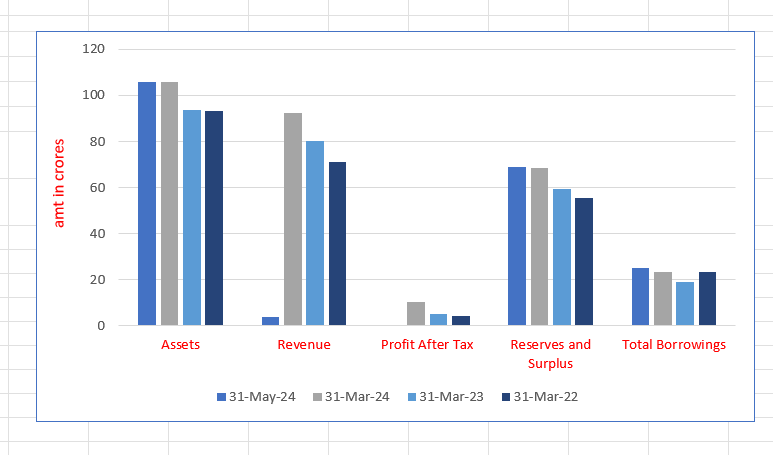Select the 31-Mar-22 dark blue legend marker
The width and height of the screenshot is (773, 455).
tap(506, 397)
